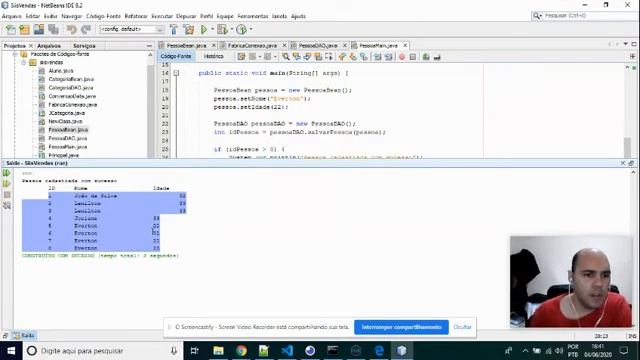
Task: Click the Clean and Build icon
Action: coord(189,29)
